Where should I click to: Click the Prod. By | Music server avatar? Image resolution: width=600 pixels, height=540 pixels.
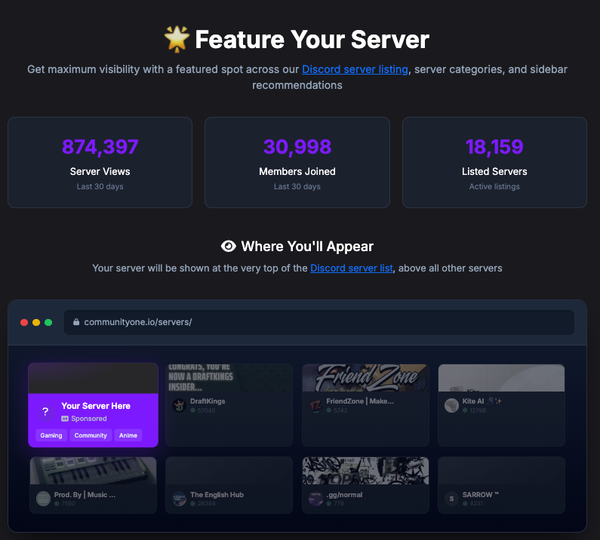pos(43,499)
